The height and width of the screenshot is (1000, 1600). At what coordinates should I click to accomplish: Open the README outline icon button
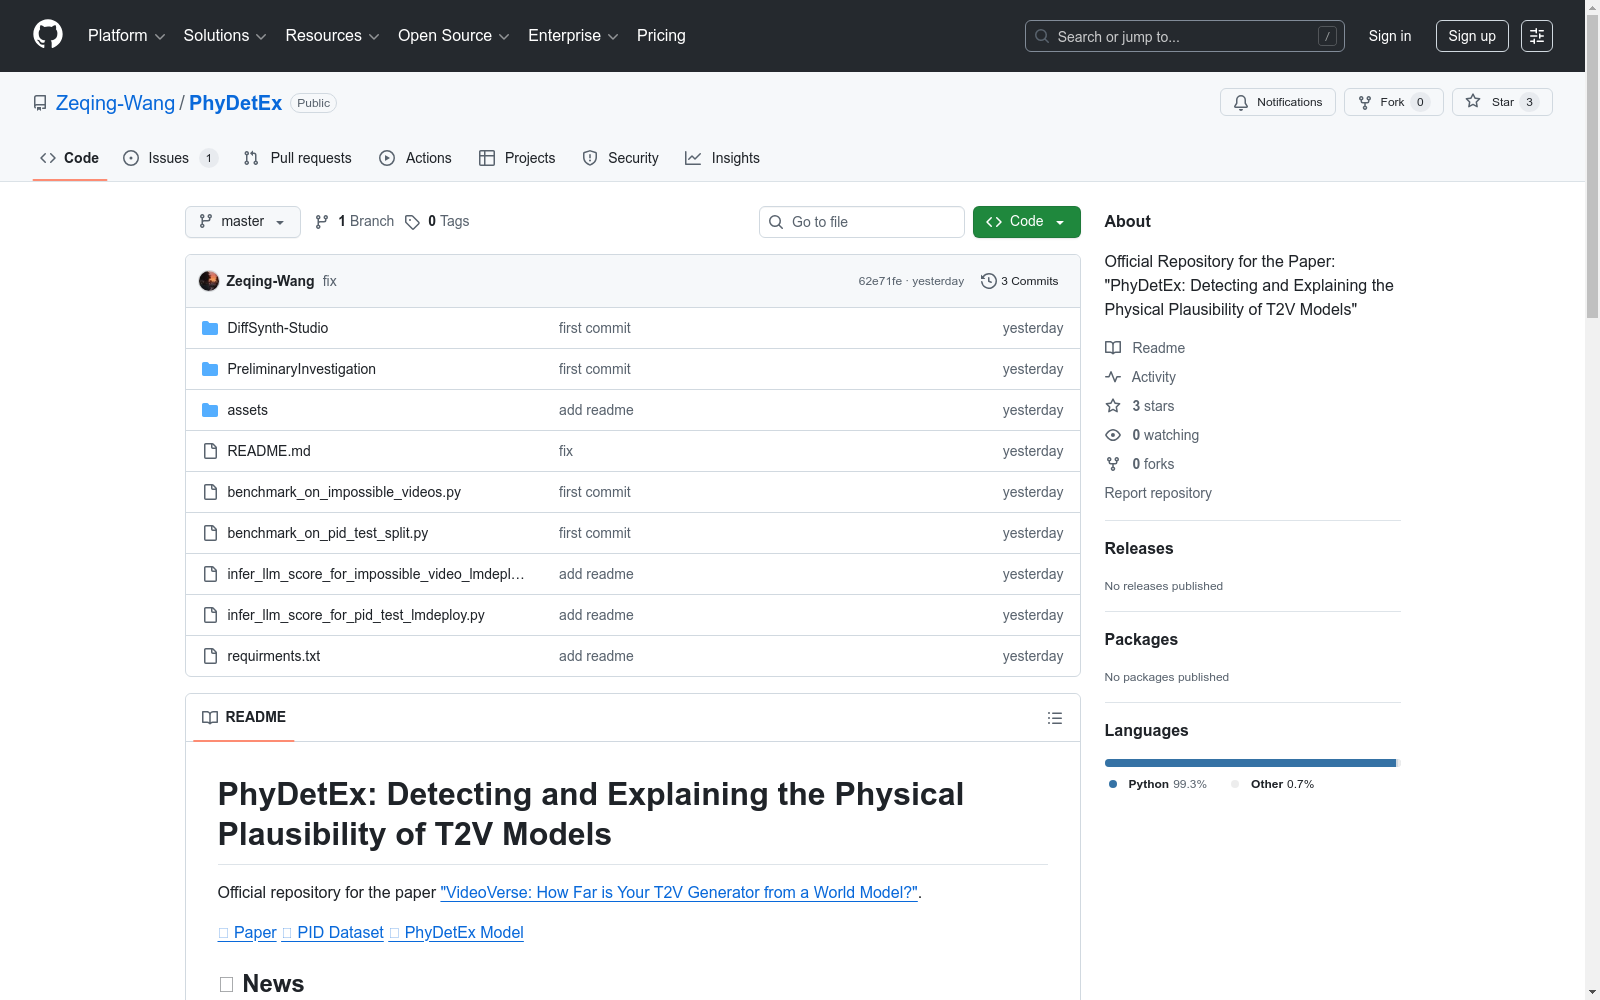click(1055, 718)
